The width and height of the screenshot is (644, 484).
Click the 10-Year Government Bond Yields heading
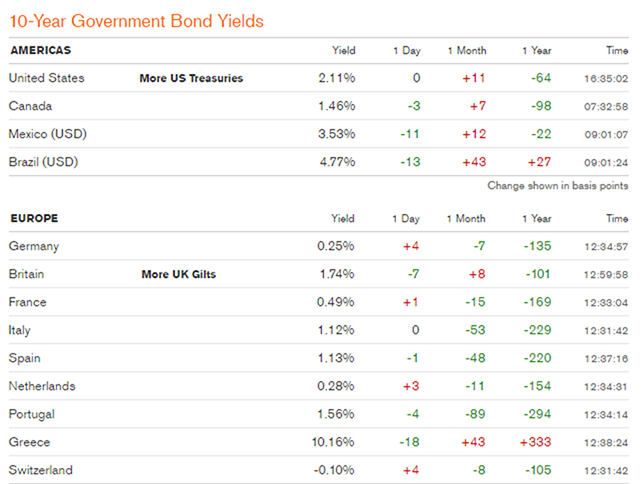137,20
